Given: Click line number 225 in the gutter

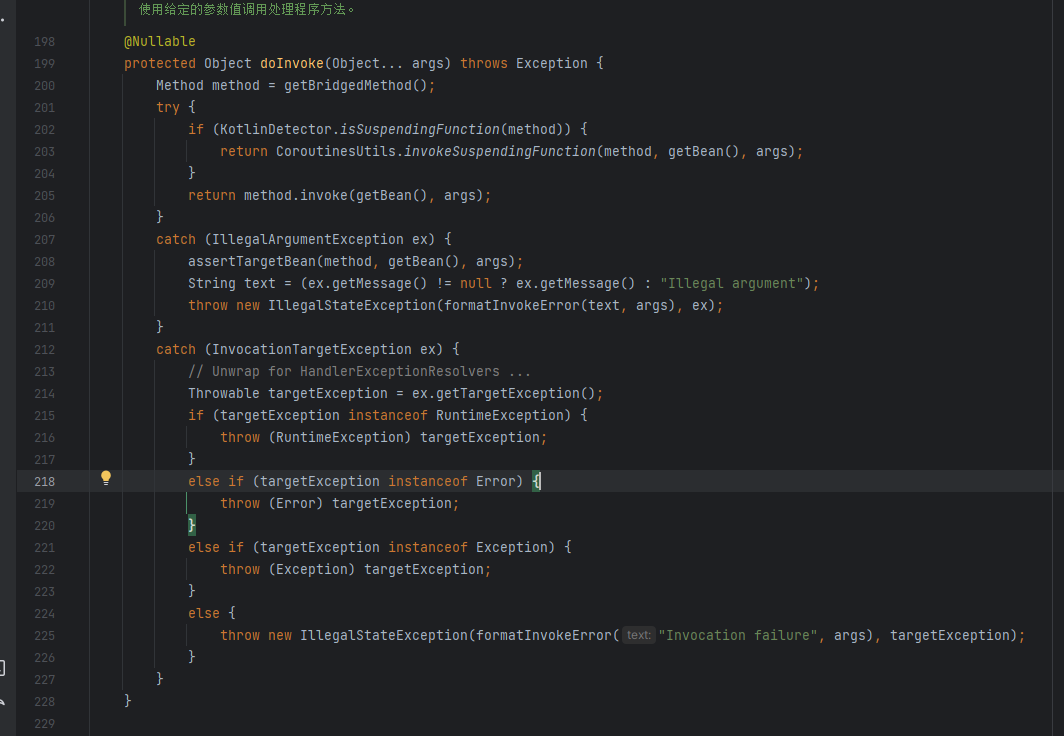Looking at the screenshot, I should [x=45, y=636].
